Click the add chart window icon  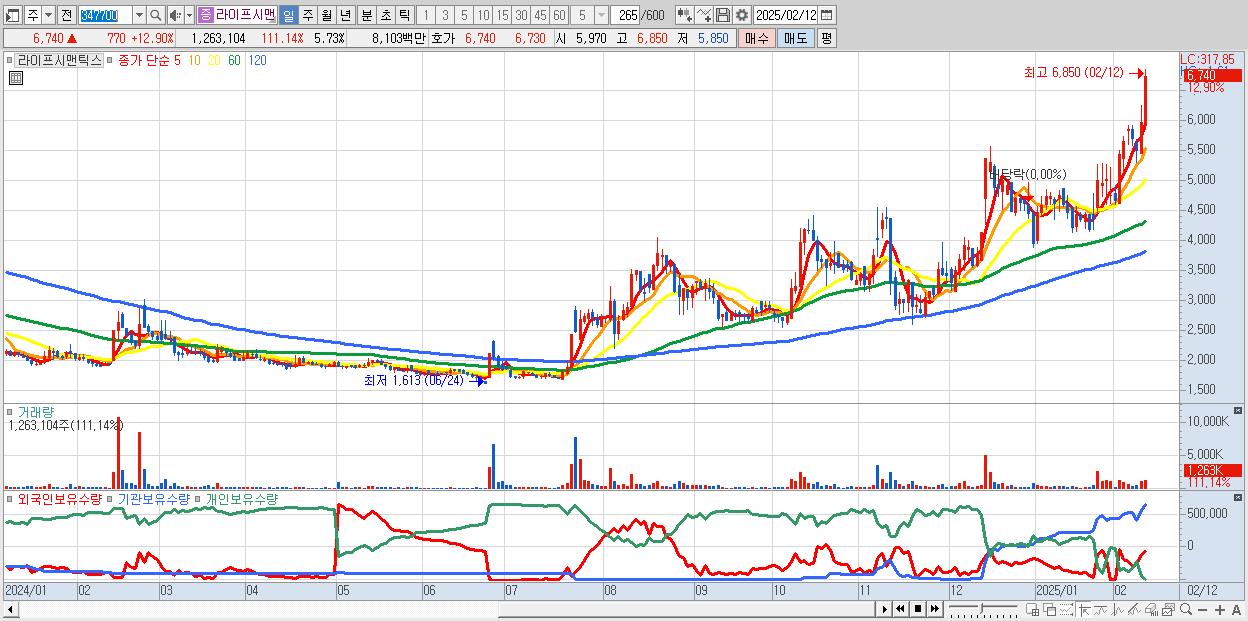pos(1033,610)
